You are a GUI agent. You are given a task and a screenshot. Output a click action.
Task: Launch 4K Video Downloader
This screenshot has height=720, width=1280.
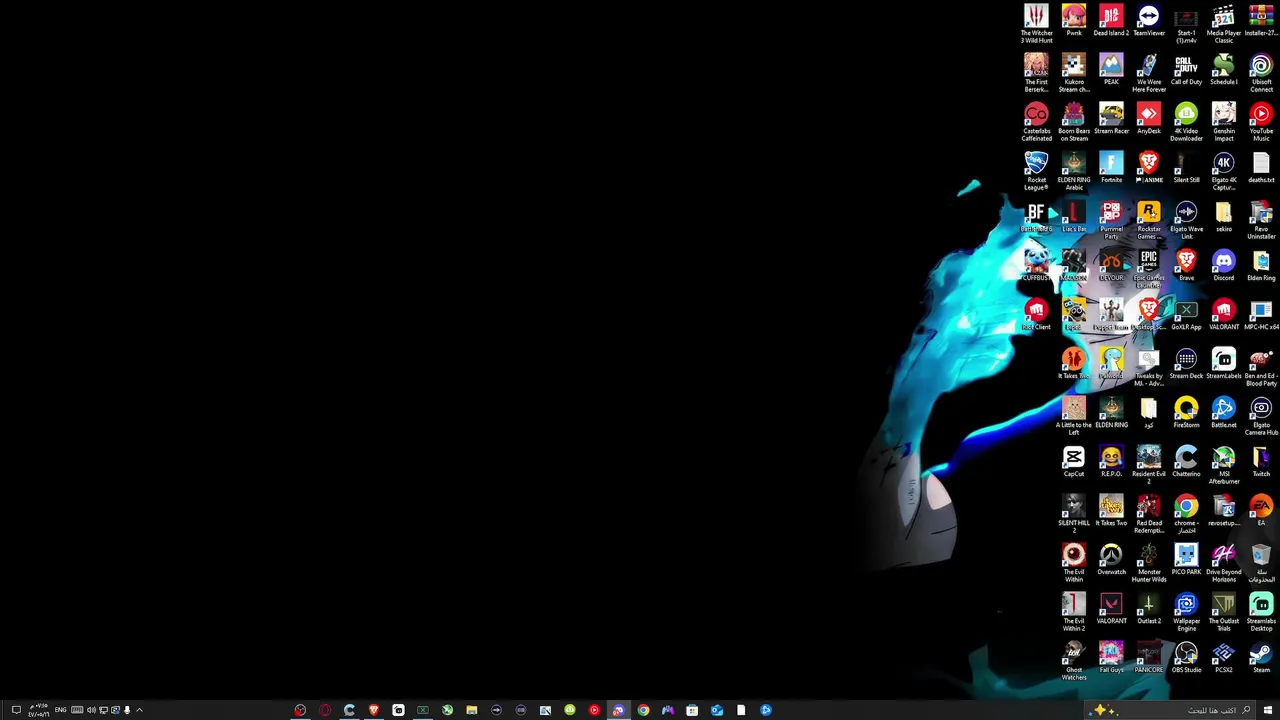pyautogui.click(x=1186, y=121)
